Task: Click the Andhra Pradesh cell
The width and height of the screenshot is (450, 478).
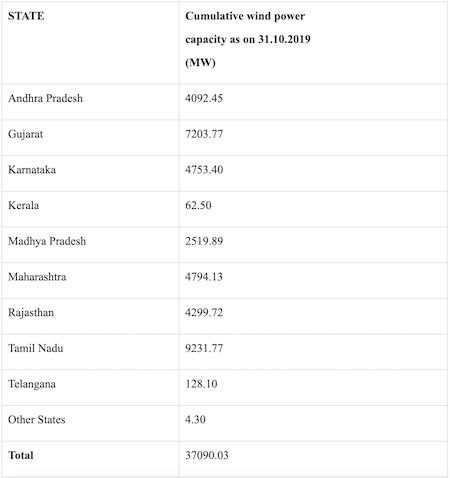Action: [45, 98]
